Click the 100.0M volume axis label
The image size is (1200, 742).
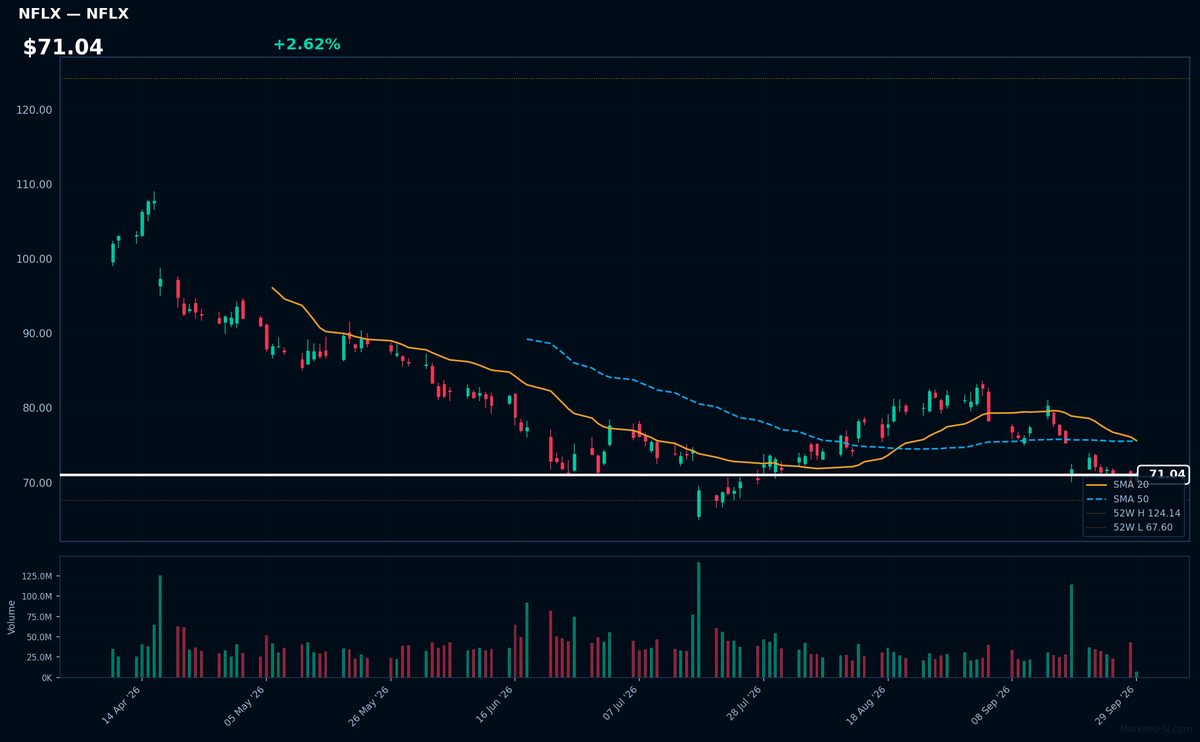coord(35,596)
